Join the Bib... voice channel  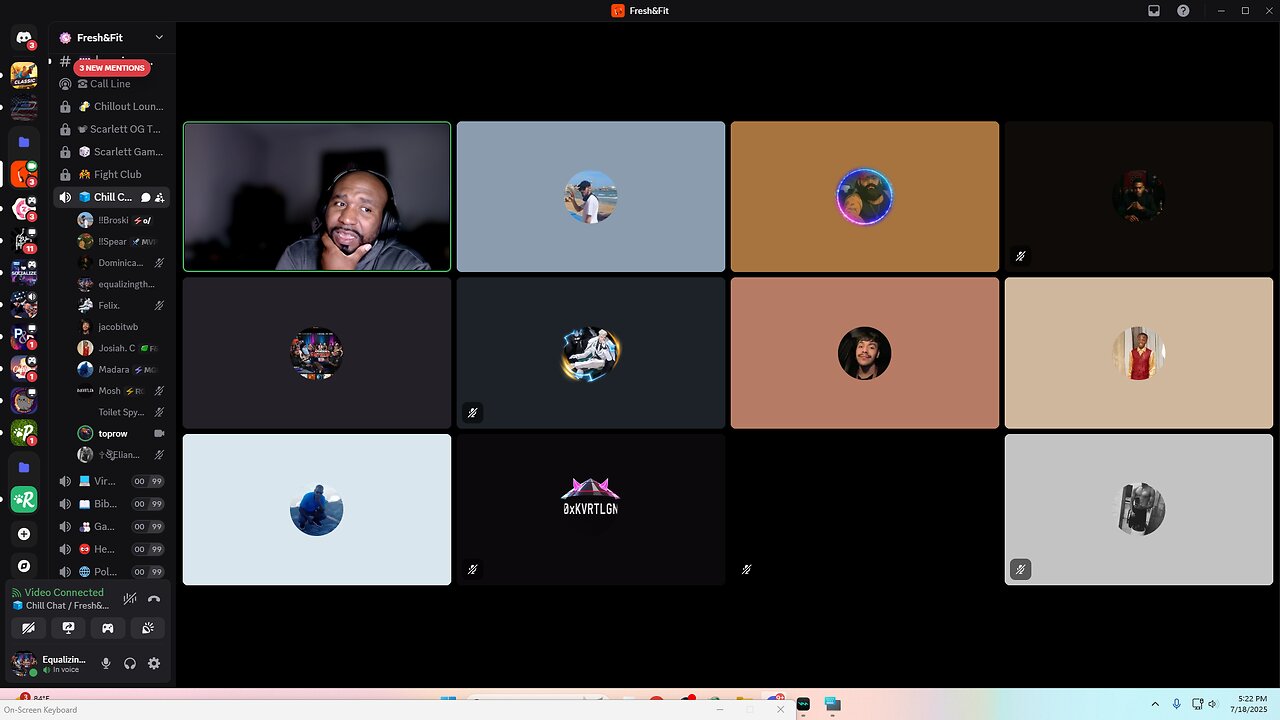(x=111, y=504)
